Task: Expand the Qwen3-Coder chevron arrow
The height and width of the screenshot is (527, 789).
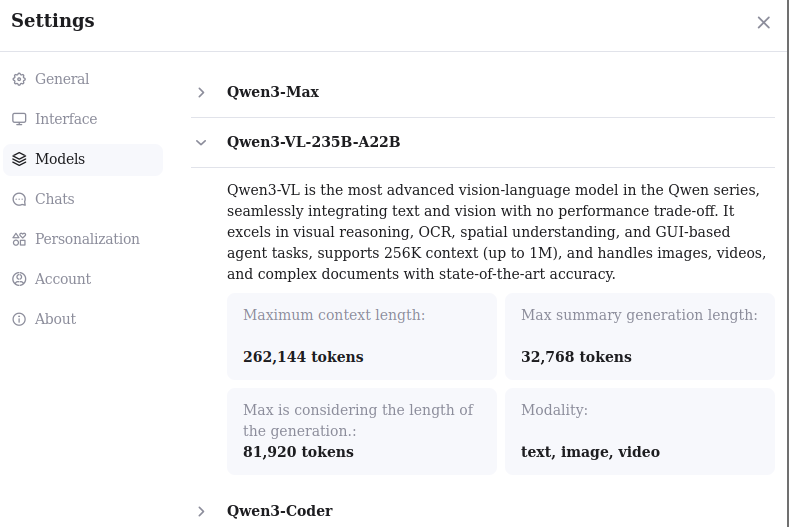Action: (201, 511)
